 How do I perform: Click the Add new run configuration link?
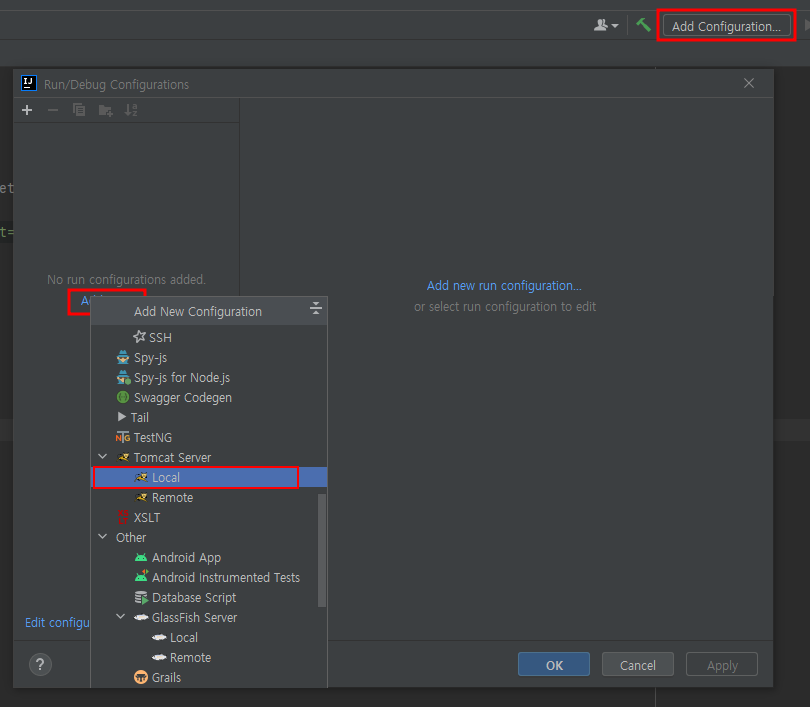point(504,286)
